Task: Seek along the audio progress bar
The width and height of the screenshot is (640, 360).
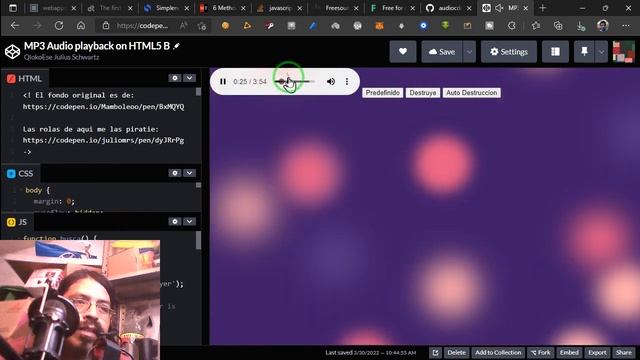Action: tap(295, 82)
